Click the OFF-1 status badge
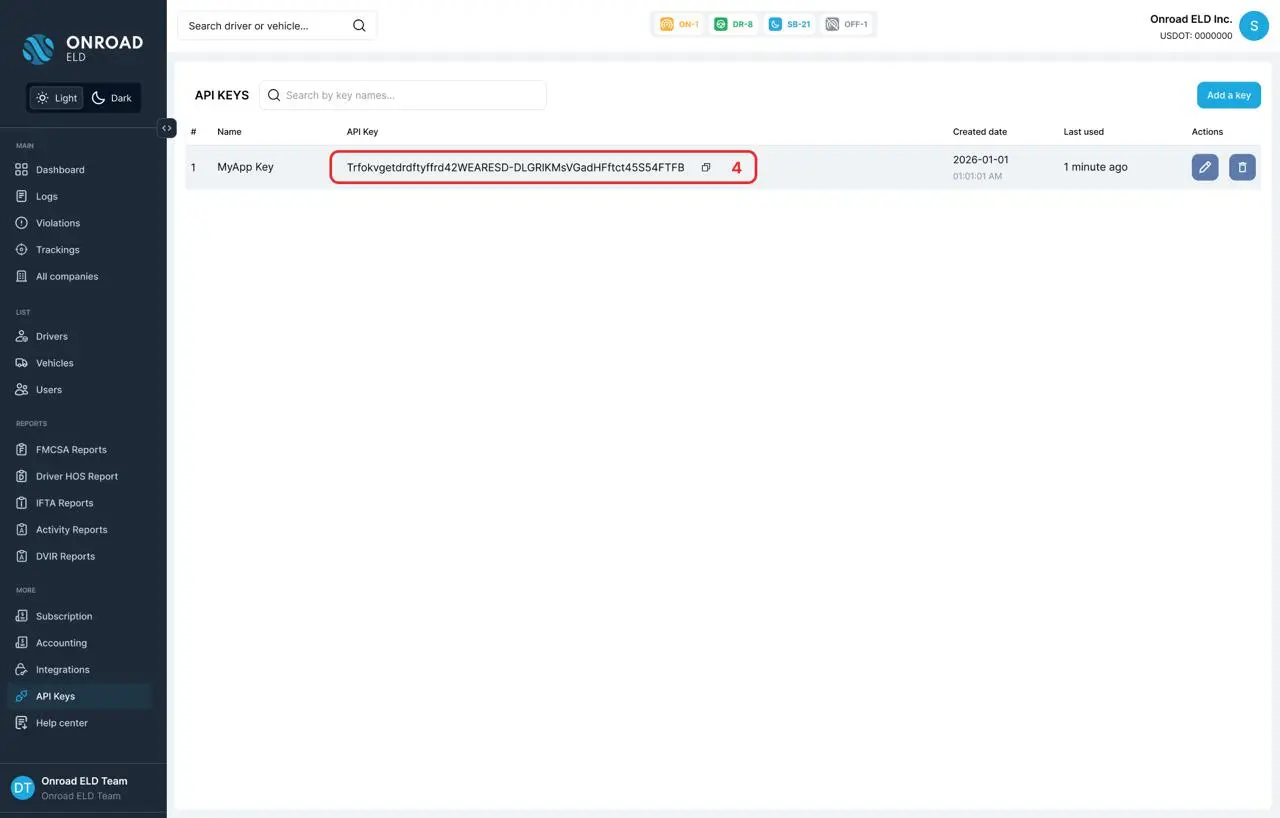 click(x=847, y=24)
